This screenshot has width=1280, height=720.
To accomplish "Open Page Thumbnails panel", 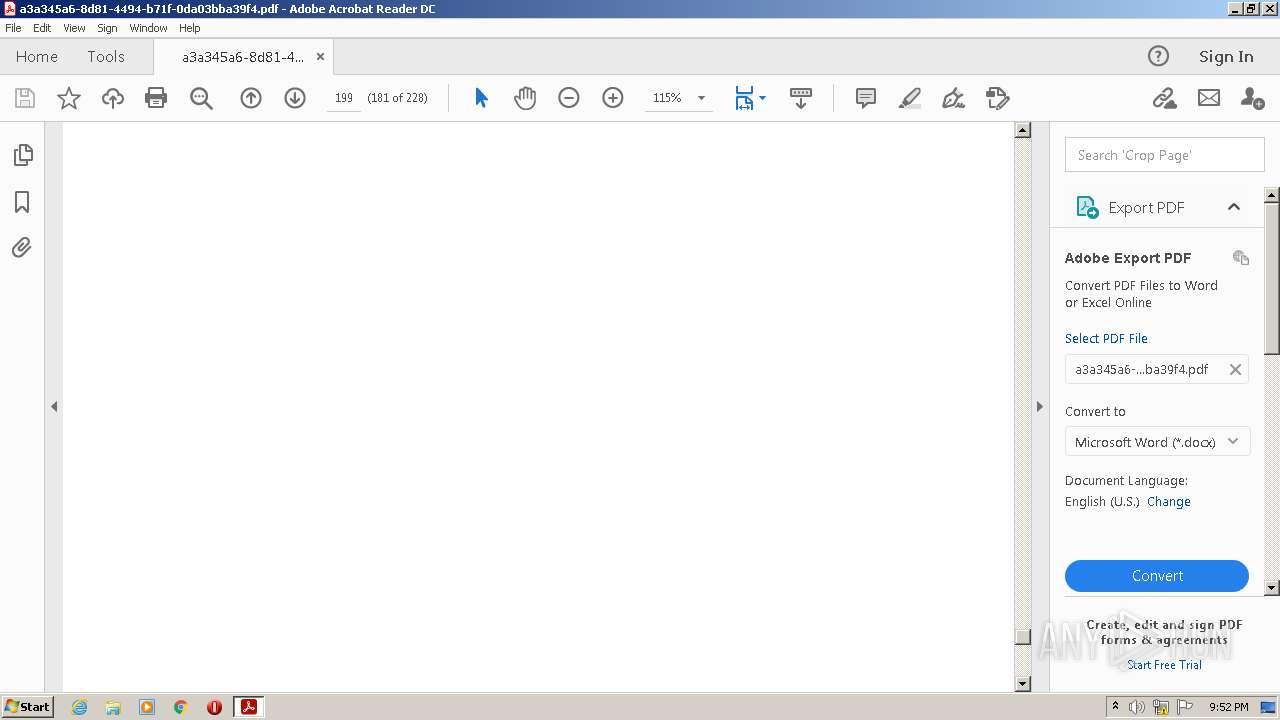I will 22,155.
